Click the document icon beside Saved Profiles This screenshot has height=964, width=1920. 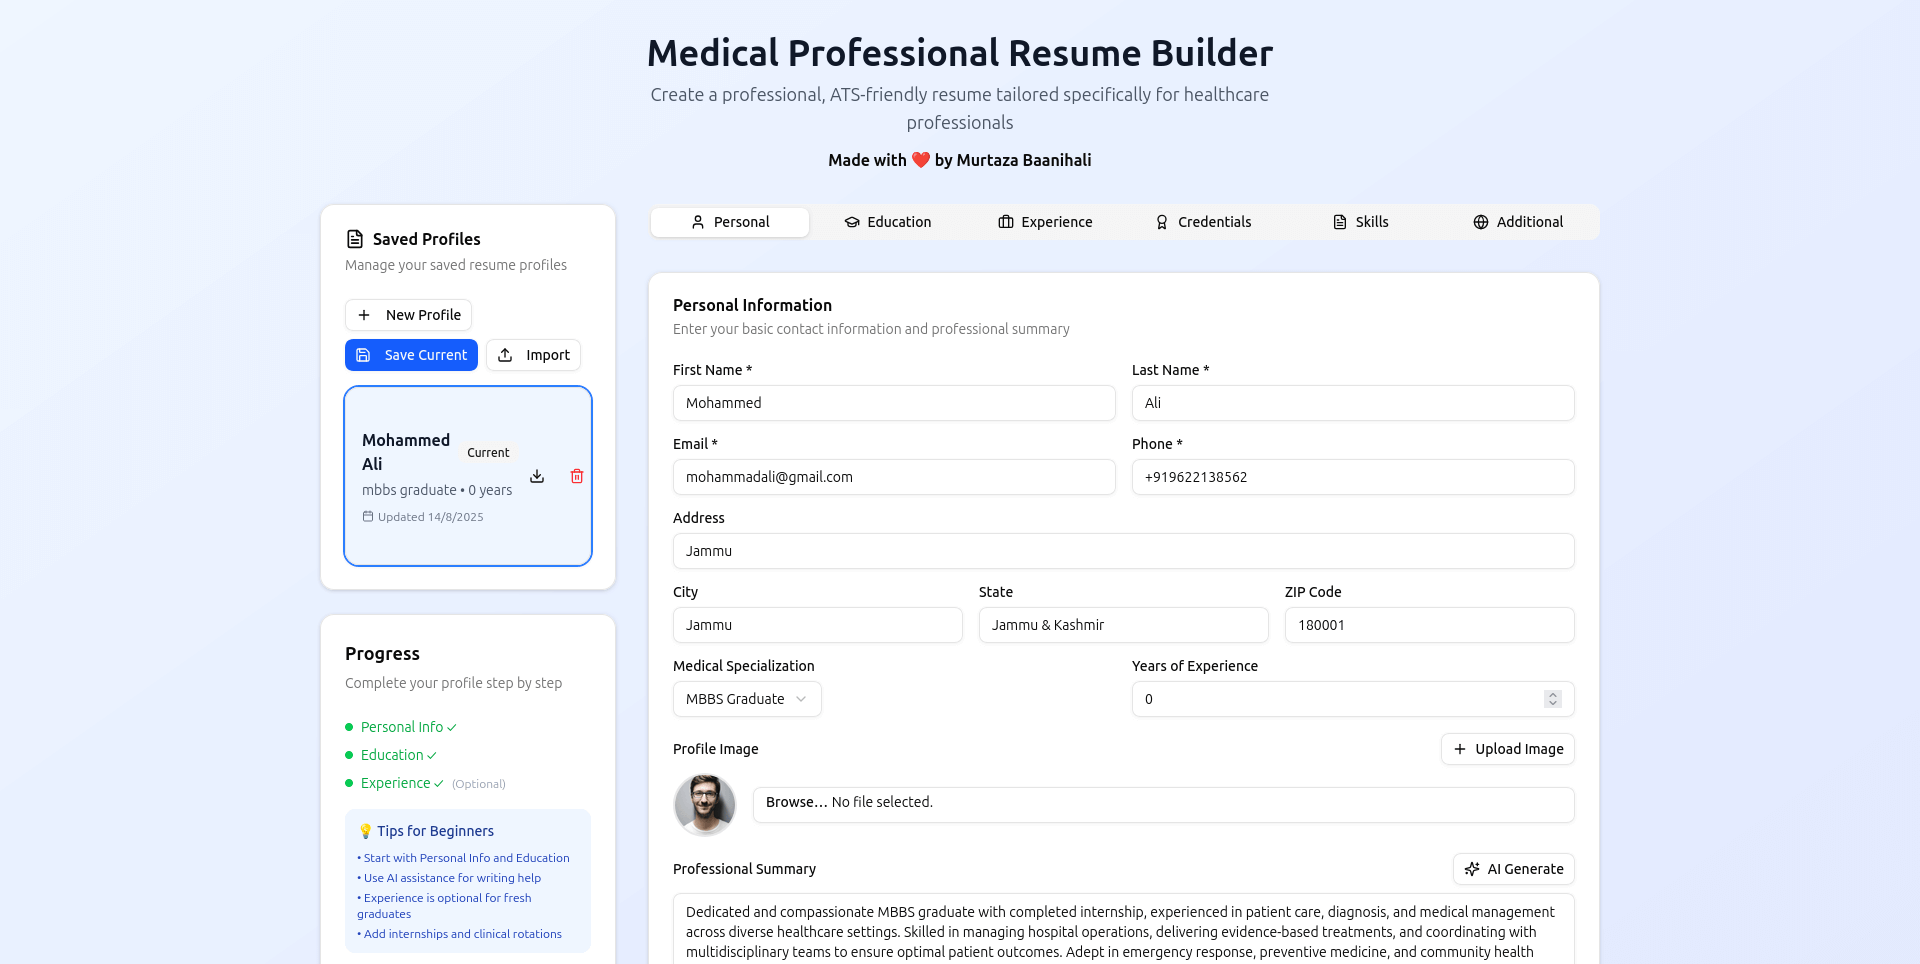coord(355,238)
